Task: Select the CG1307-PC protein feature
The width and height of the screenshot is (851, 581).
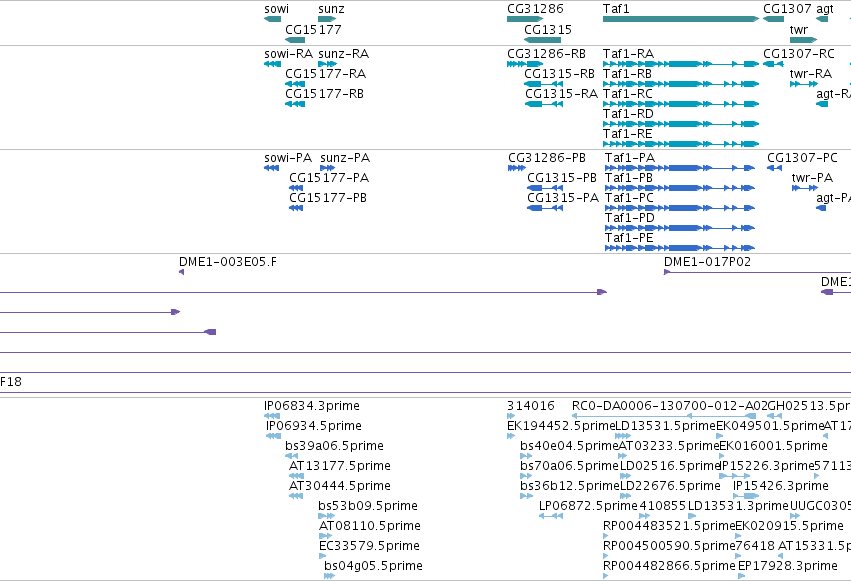Action: [774, 168]
